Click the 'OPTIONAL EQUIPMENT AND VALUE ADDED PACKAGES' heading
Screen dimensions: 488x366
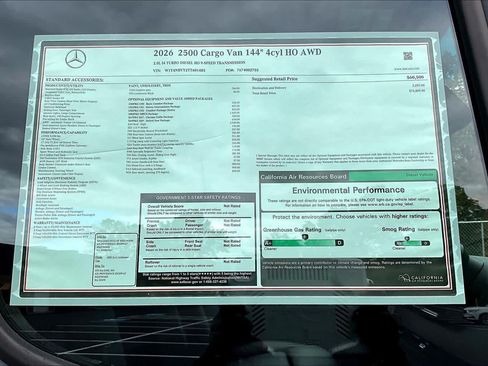[170, 99]
